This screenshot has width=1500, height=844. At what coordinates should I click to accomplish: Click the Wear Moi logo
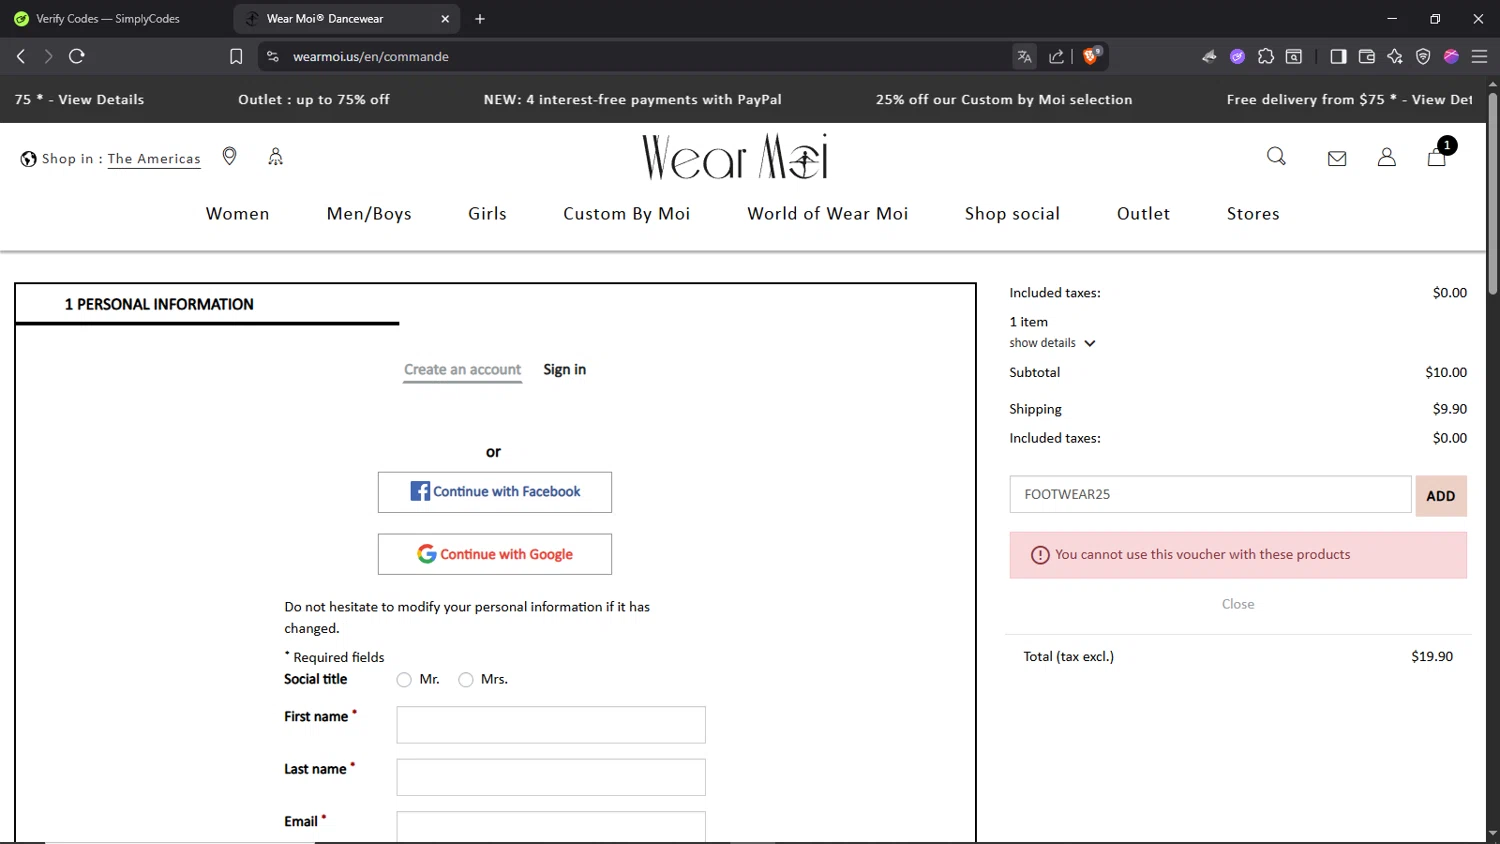click(735, 157)
